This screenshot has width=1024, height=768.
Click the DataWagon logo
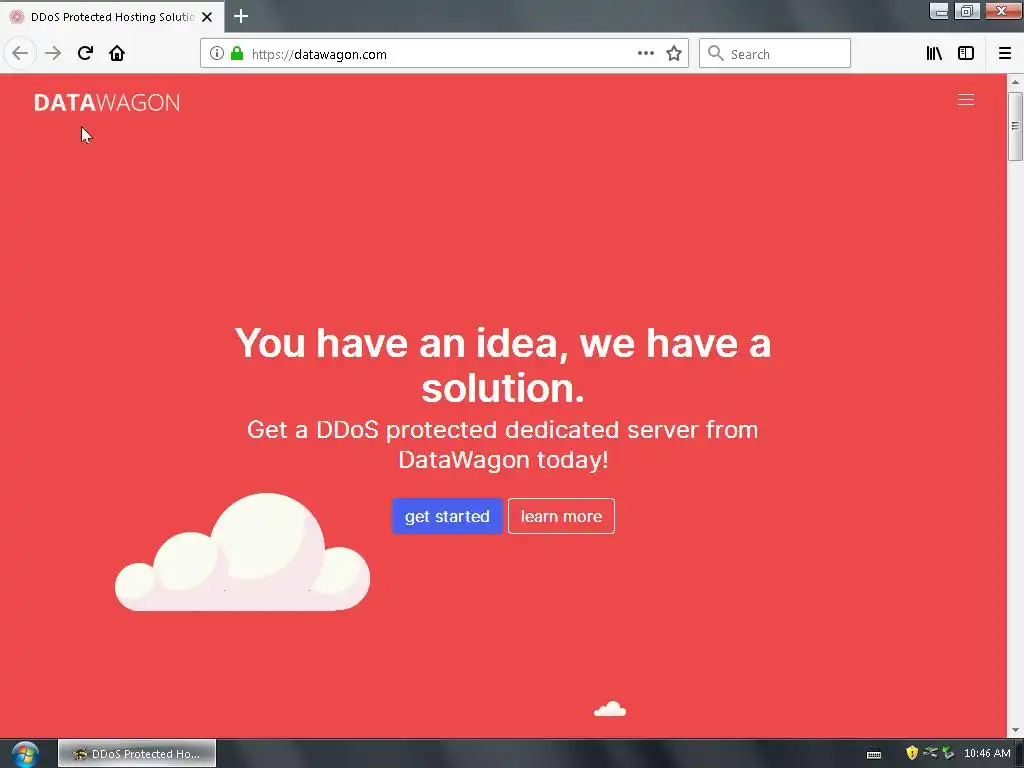107,103
